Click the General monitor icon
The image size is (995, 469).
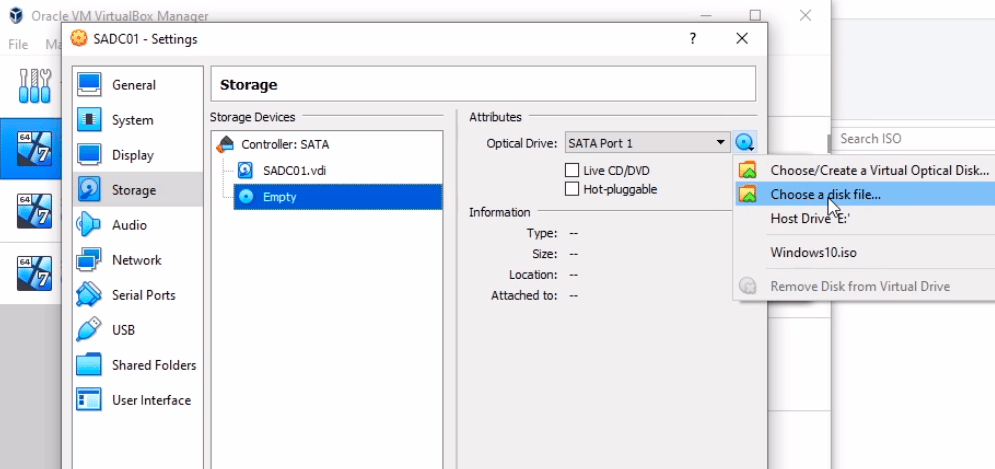pos(89,84)
